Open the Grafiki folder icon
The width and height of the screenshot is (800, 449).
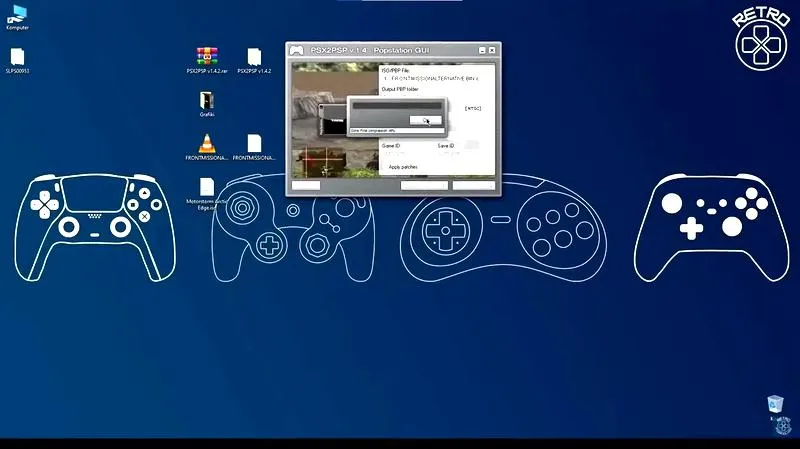pyautogui.click(x=207, y=105)
